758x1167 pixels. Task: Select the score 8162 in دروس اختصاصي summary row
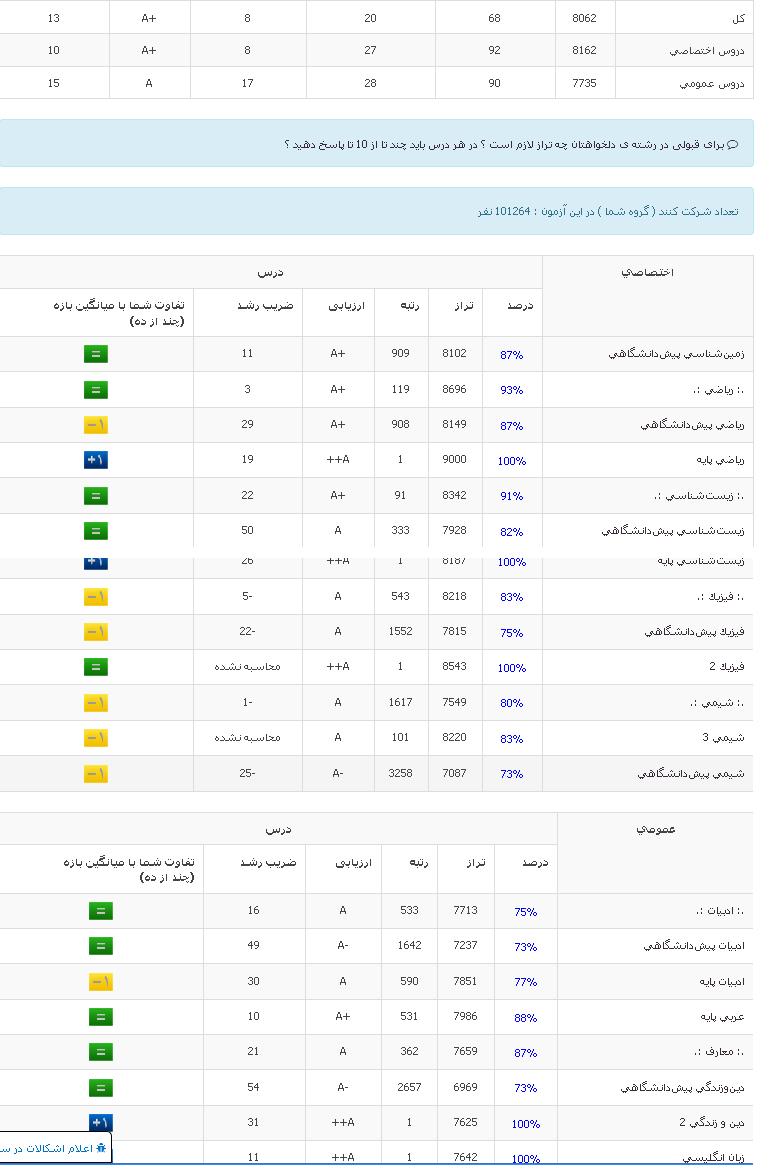tap(585, 50)
